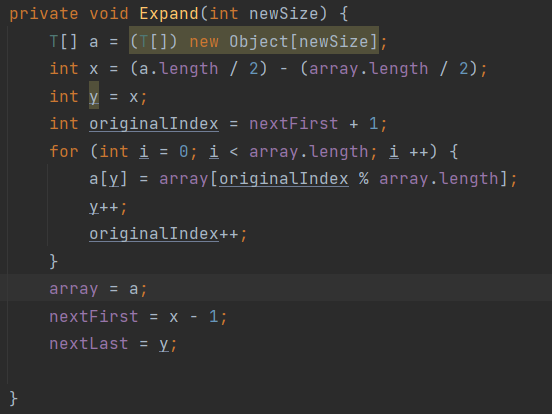Screen dimensions: 552x414
Task: Click originalIndex in the int declaration line
Action: click(154, 124)
